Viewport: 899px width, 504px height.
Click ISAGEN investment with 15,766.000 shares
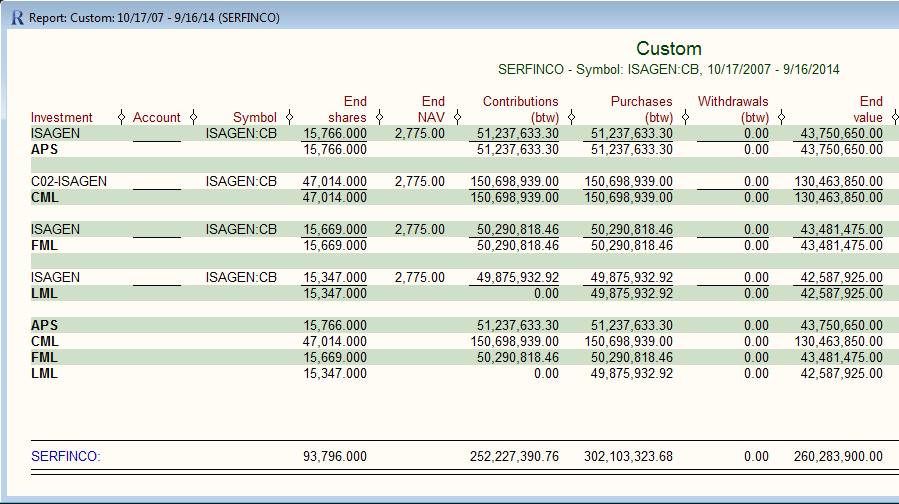[x=55, y=134]
